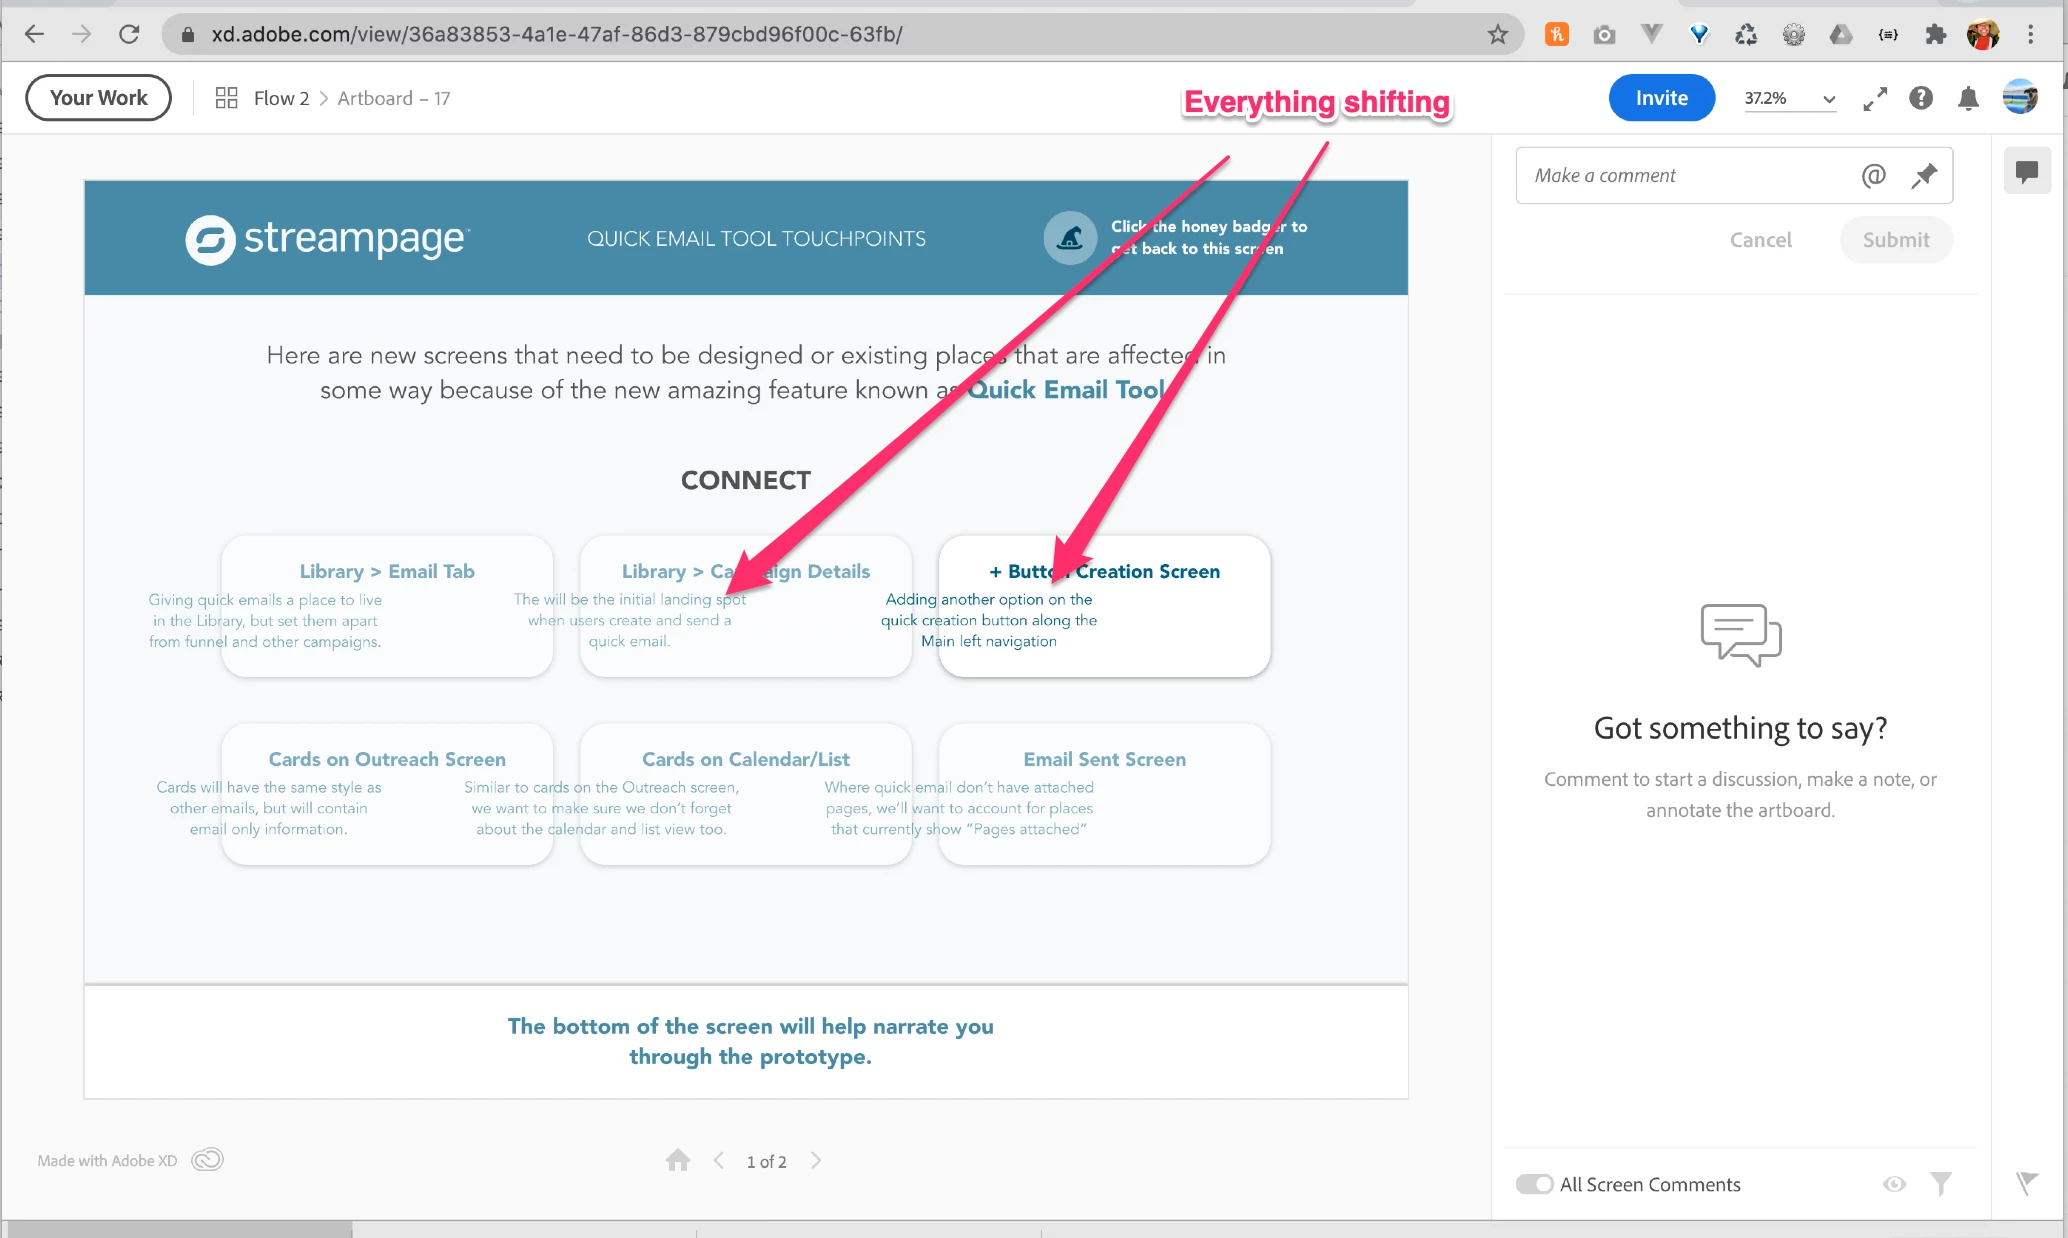Click the Your Work button
Viewport: 2068px width, 1238px height.
[x=98, y=98]
